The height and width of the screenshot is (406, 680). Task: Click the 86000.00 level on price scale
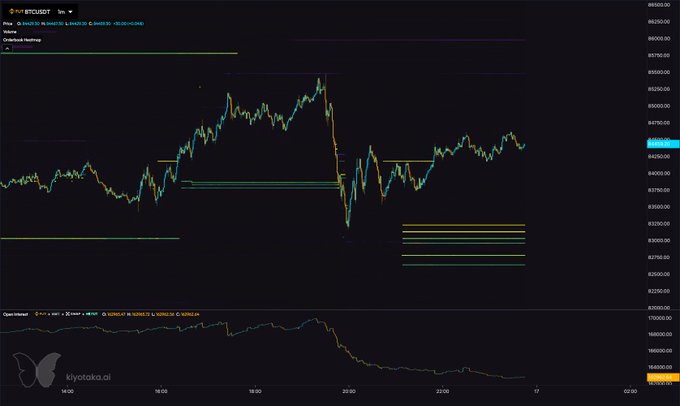pos(658,39)
